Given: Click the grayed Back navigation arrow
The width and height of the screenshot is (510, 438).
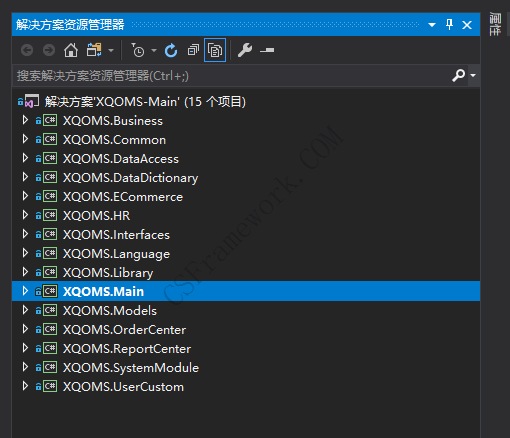Looking at the screenshot, I should [x=27, y=50].
